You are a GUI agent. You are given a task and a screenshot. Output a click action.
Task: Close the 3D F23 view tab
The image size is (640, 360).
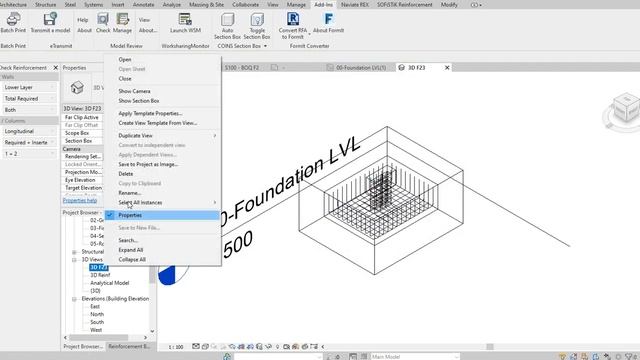(x=447, y=67)
